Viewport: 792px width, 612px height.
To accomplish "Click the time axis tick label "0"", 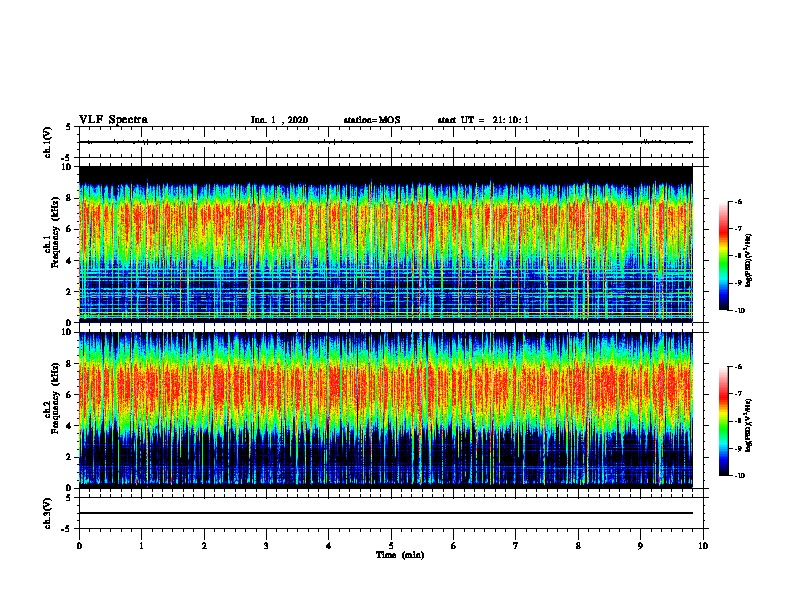I will [x=79, y=546].
